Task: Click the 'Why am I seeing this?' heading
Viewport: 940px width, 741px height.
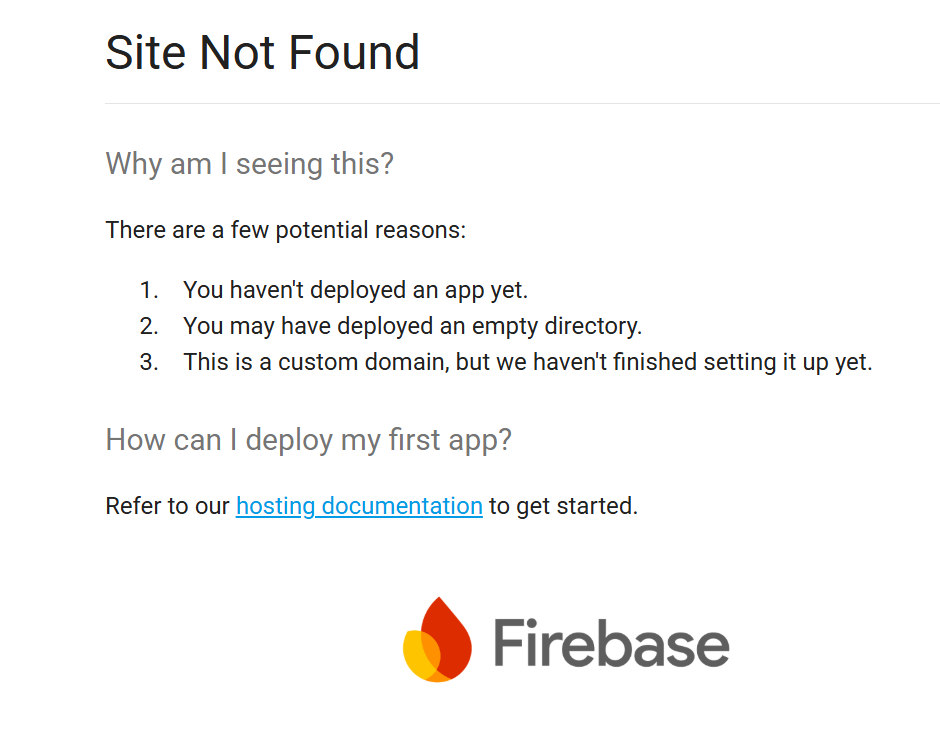Action: coord(249,164)
